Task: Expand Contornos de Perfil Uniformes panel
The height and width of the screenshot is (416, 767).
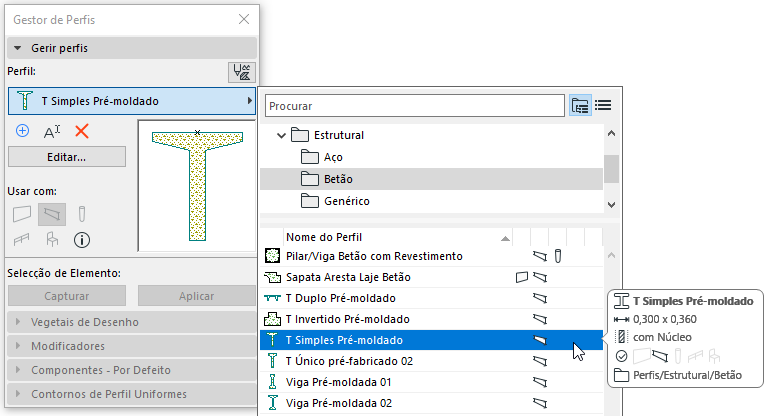Action: (132, 394)
